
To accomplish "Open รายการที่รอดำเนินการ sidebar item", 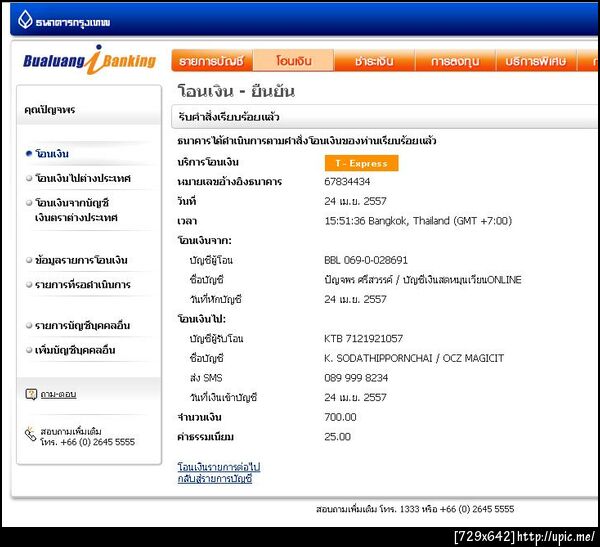I will coord(83,285).
